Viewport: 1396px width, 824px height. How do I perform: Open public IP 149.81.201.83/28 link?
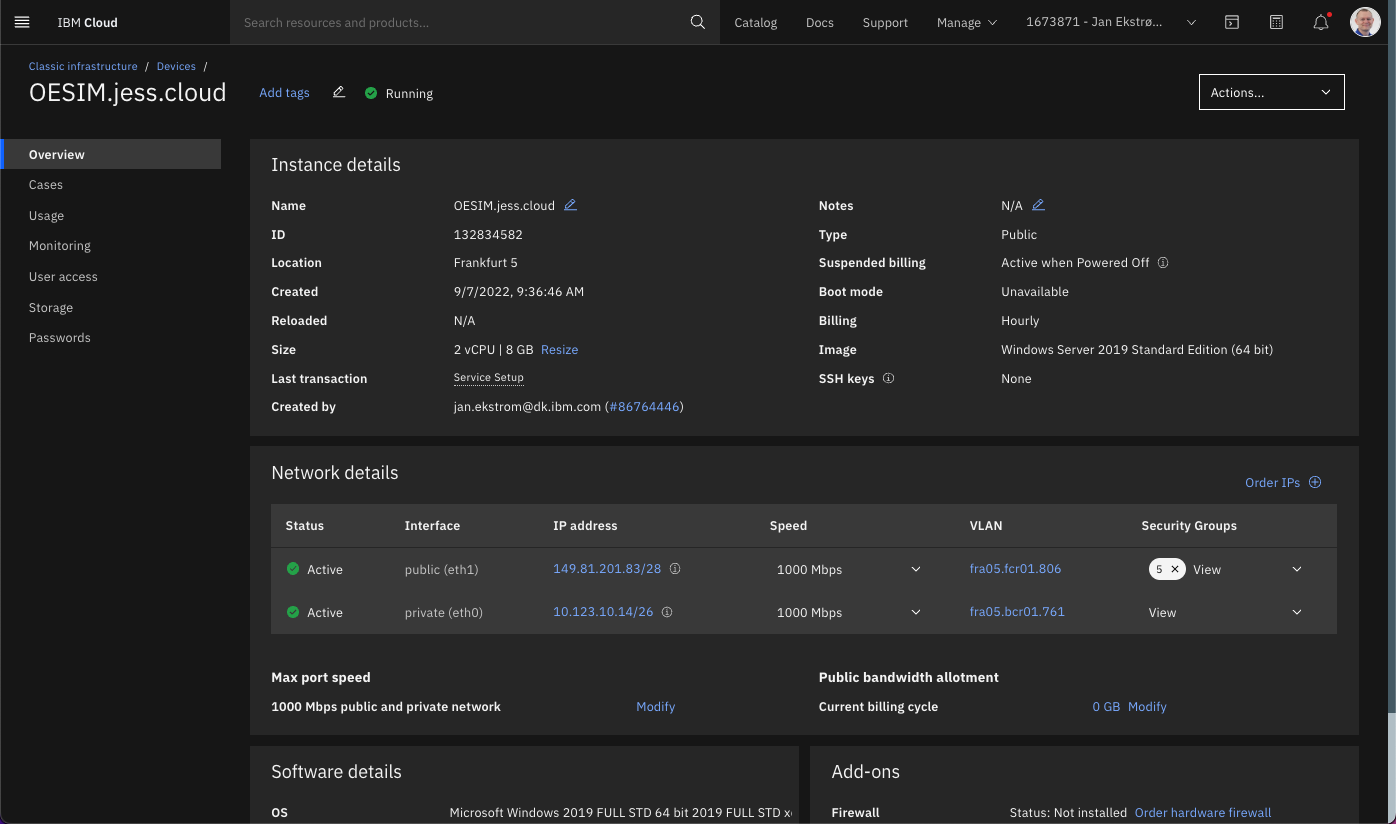pyautogui.click(x=607, y=569)
